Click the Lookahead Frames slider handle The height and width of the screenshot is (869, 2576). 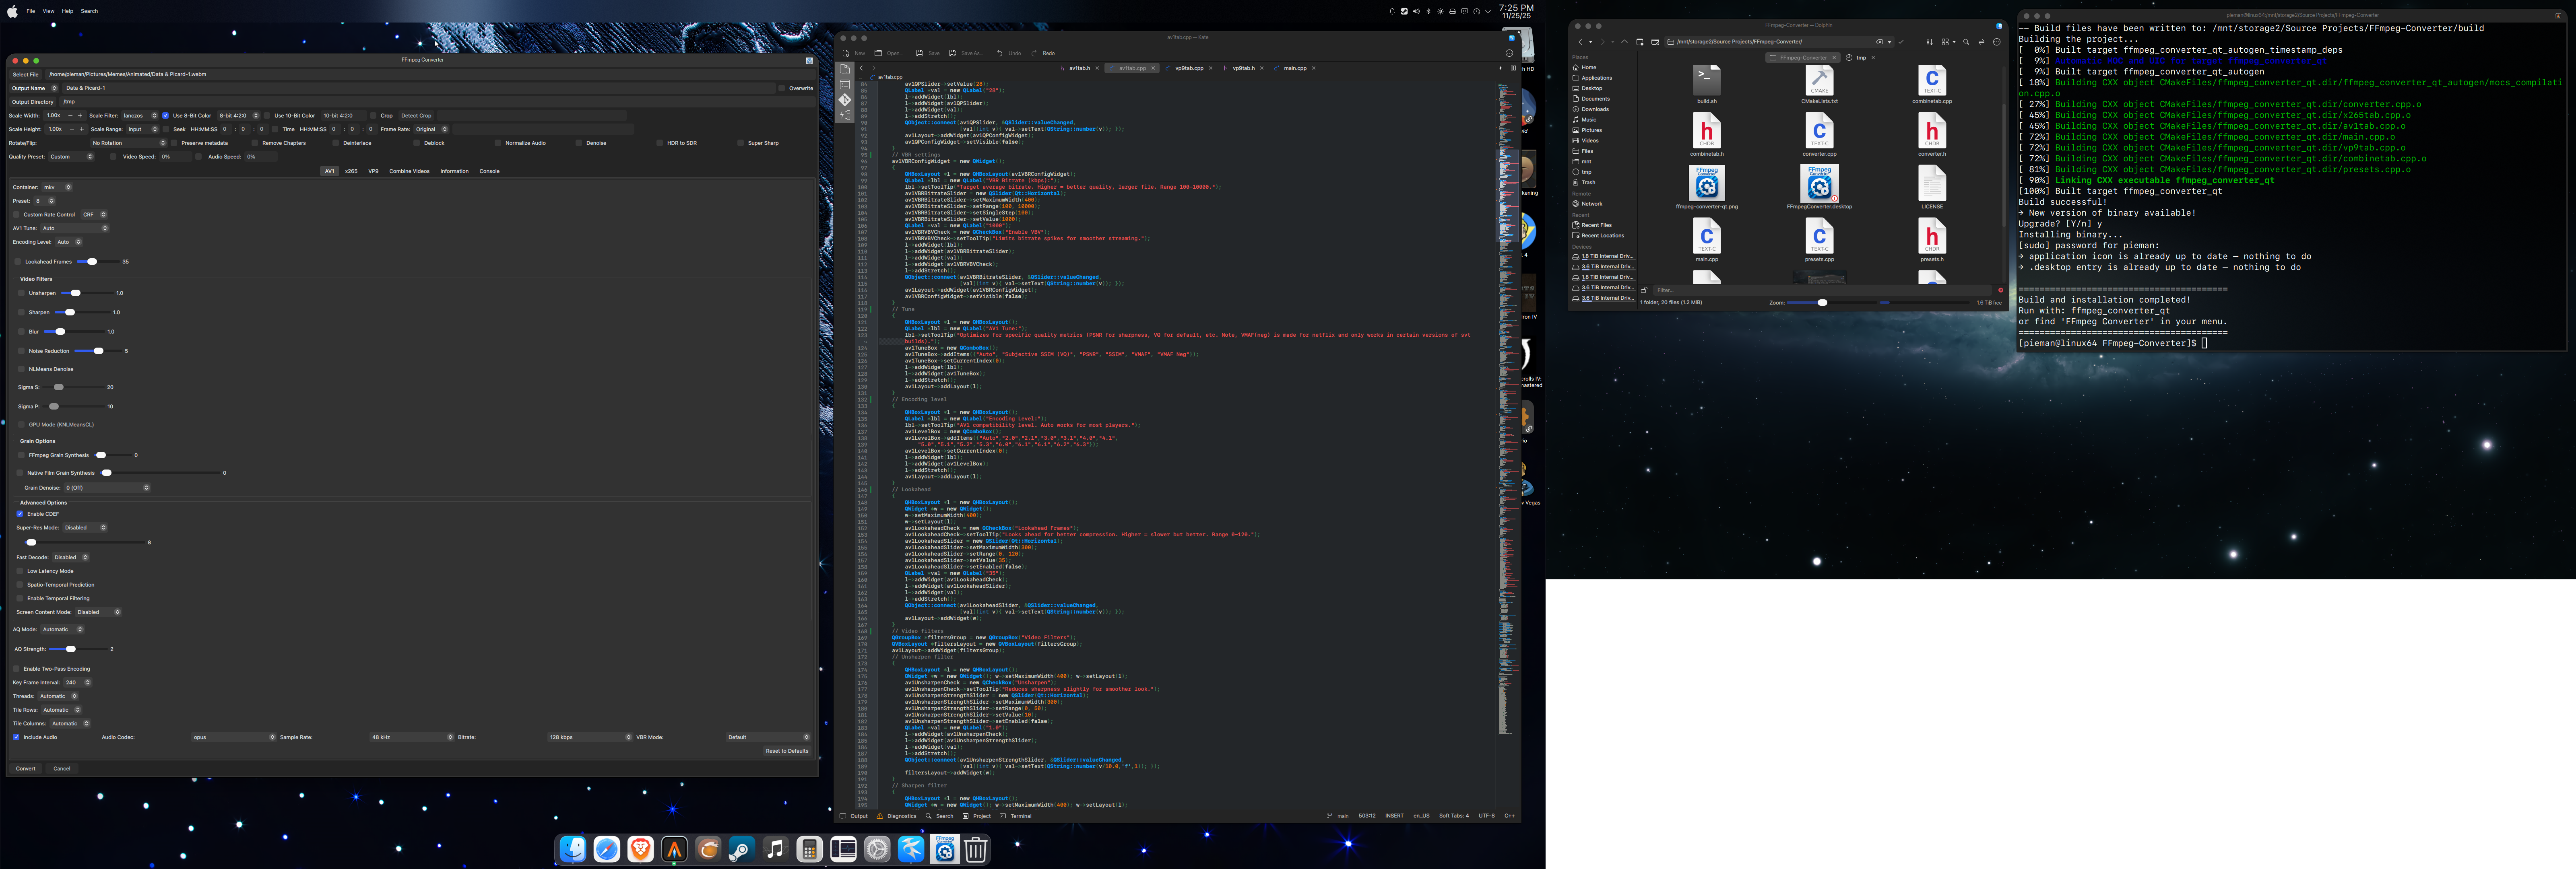point(92,262)
